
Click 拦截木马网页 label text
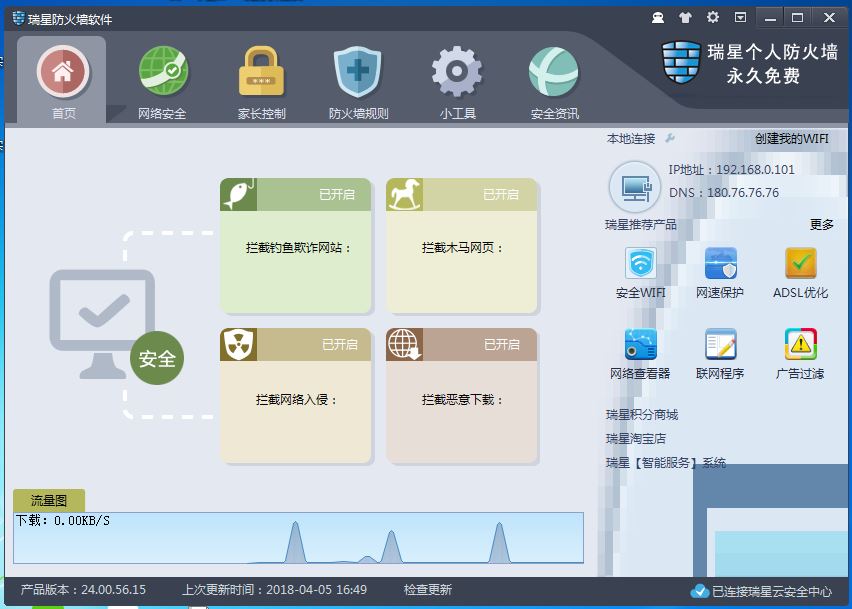tap(462, 248)
